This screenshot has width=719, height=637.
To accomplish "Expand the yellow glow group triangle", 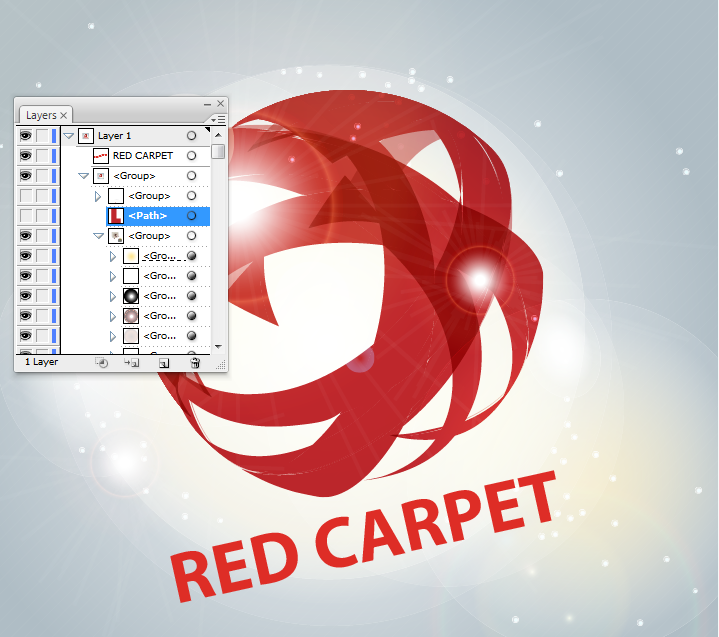I will [x=113, y=256].
